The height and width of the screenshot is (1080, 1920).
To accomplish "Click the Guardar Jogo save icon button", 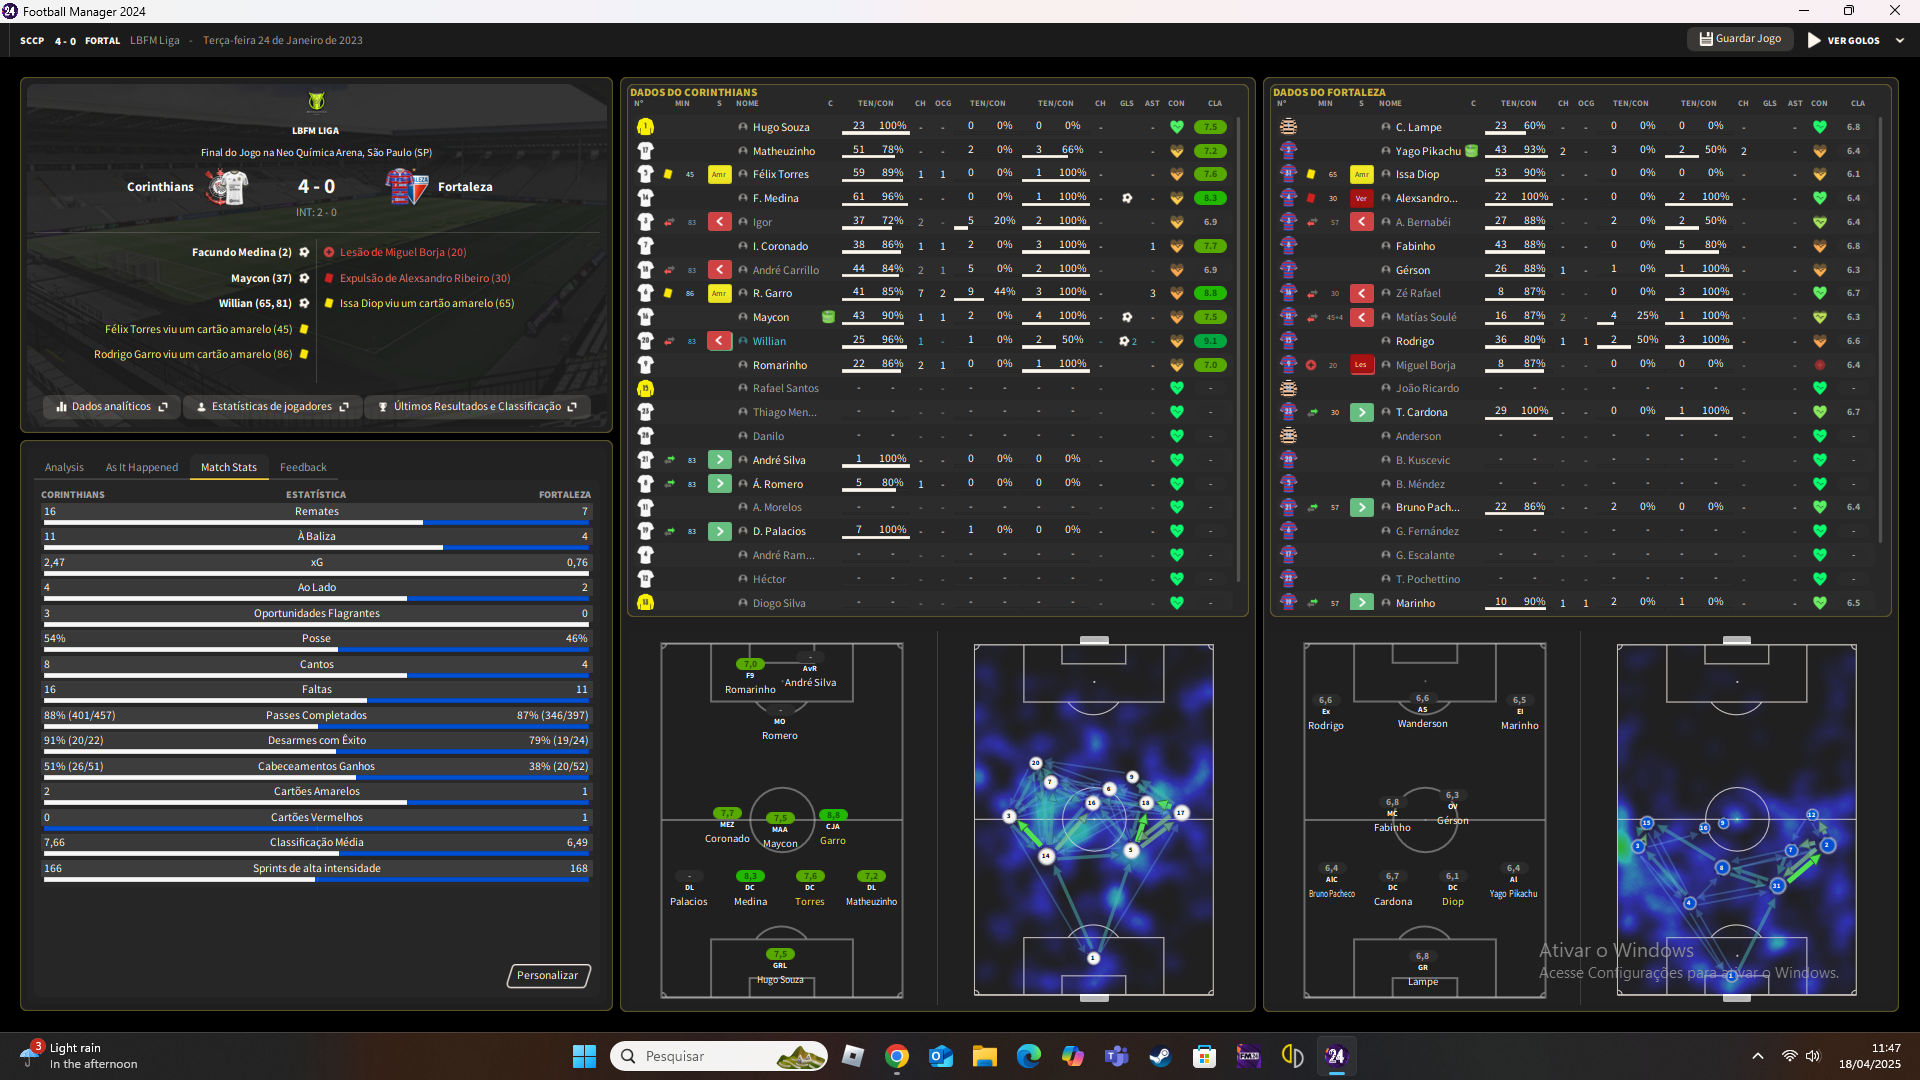I will pos(1740,39).
